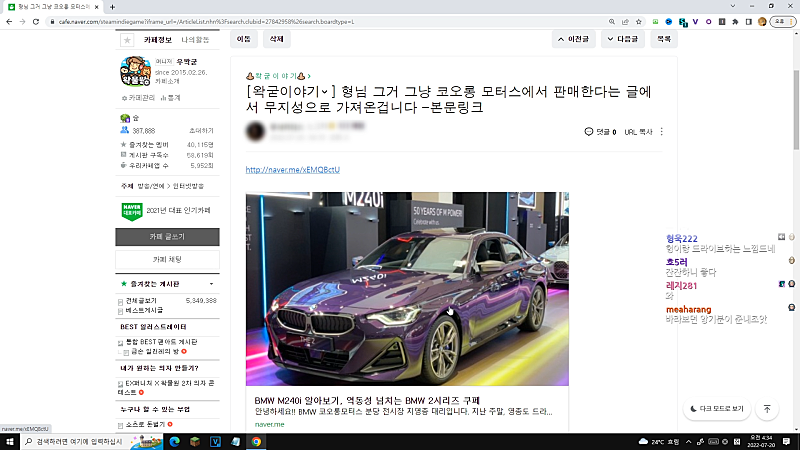Open the naver.me/xEMQBctU hyperlink

(x=293, y=170)
